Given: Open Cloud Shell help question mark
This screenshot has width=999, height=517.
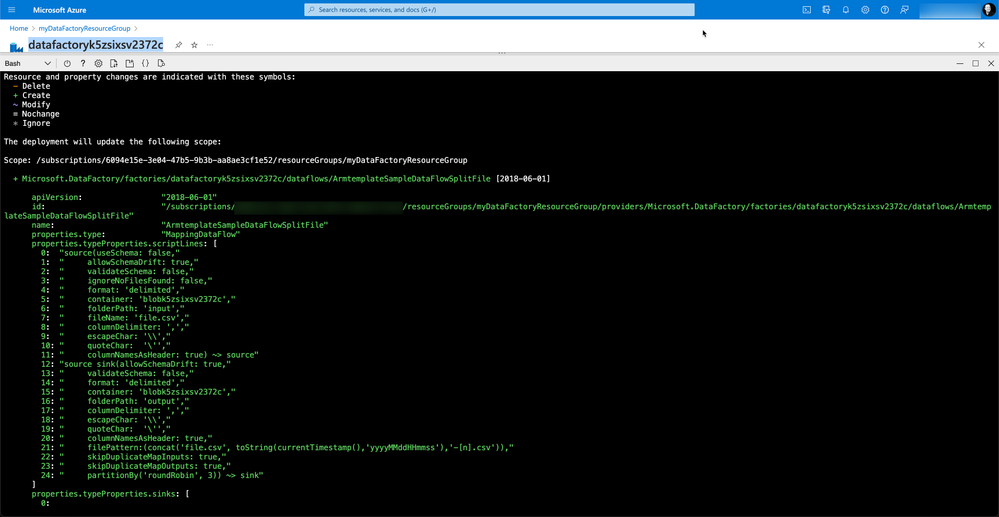Looking at the screenshot, I should point(83,64).
